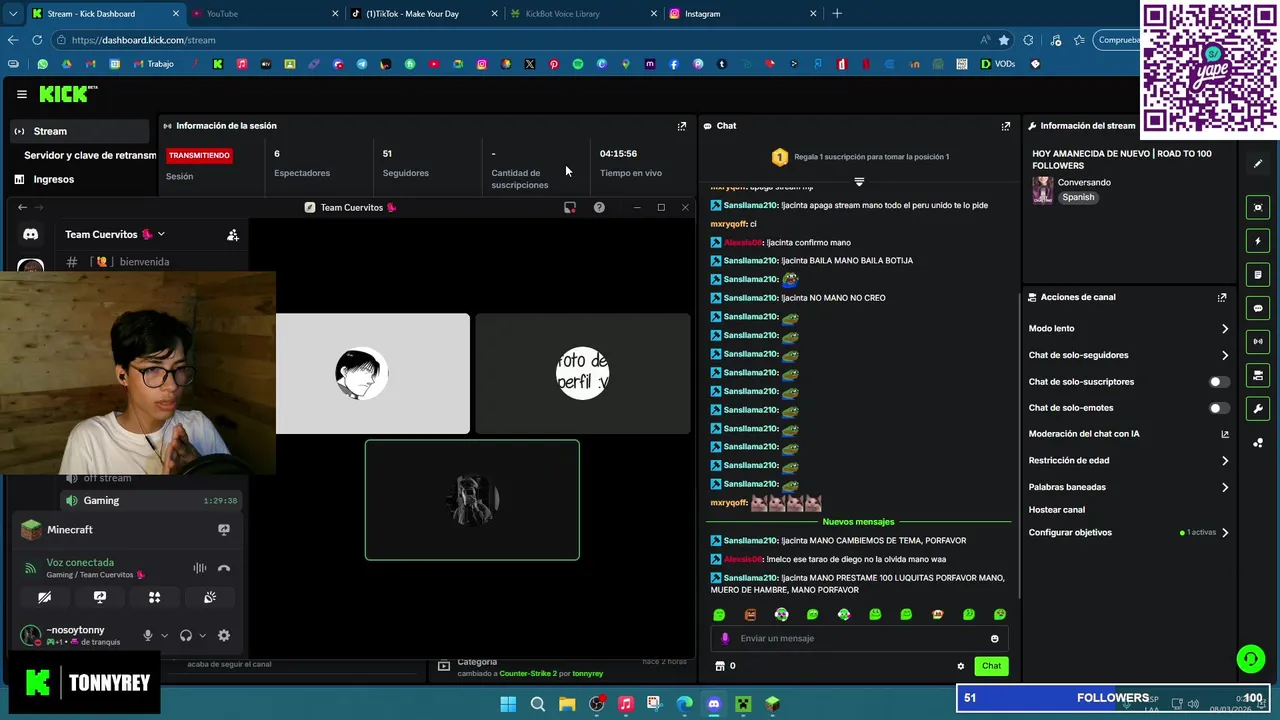1280x720 pixels.
Task: Open the Trabajo bookmarks folder
Action: click(x=154, y=64)
